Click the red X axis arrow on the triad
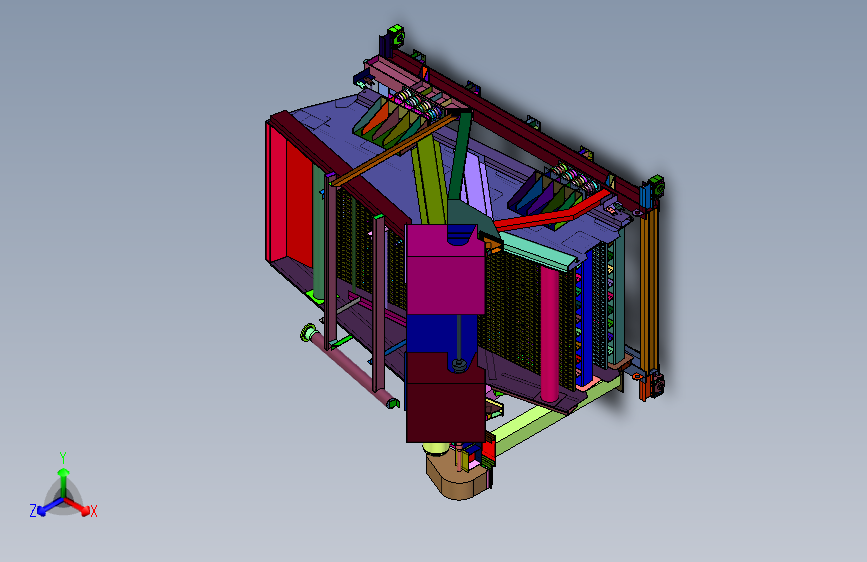867x562 pixels. click(x=77, y=506)
